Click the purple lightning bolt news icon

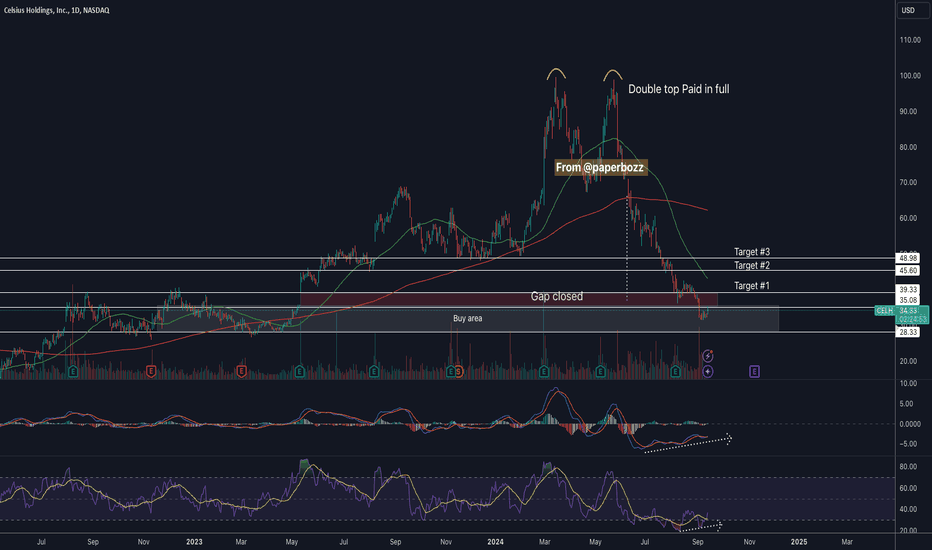coord(708,356)
